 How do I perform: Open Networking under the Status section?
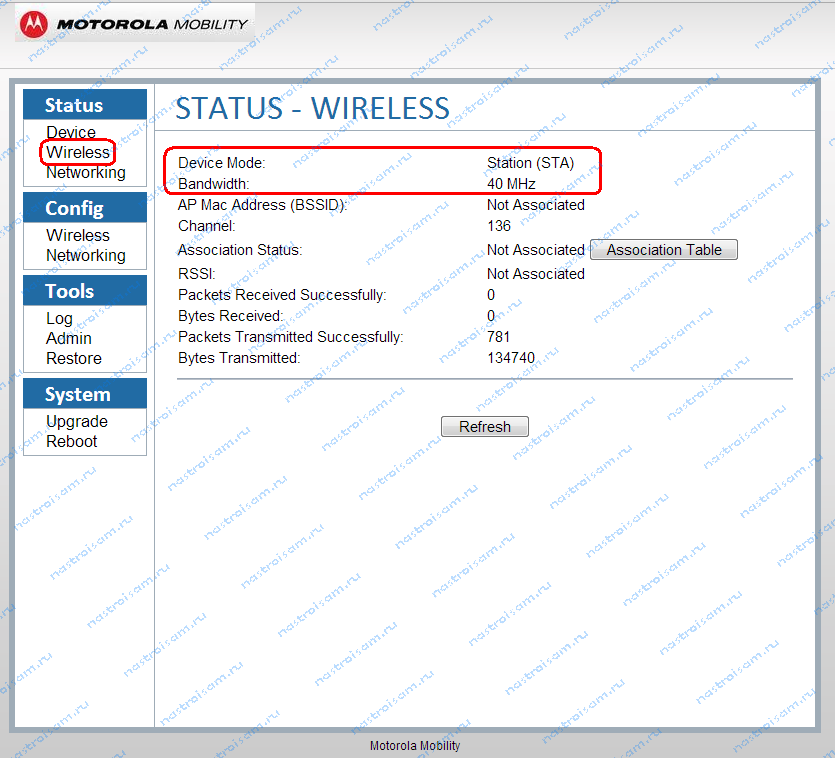(86, 173)
